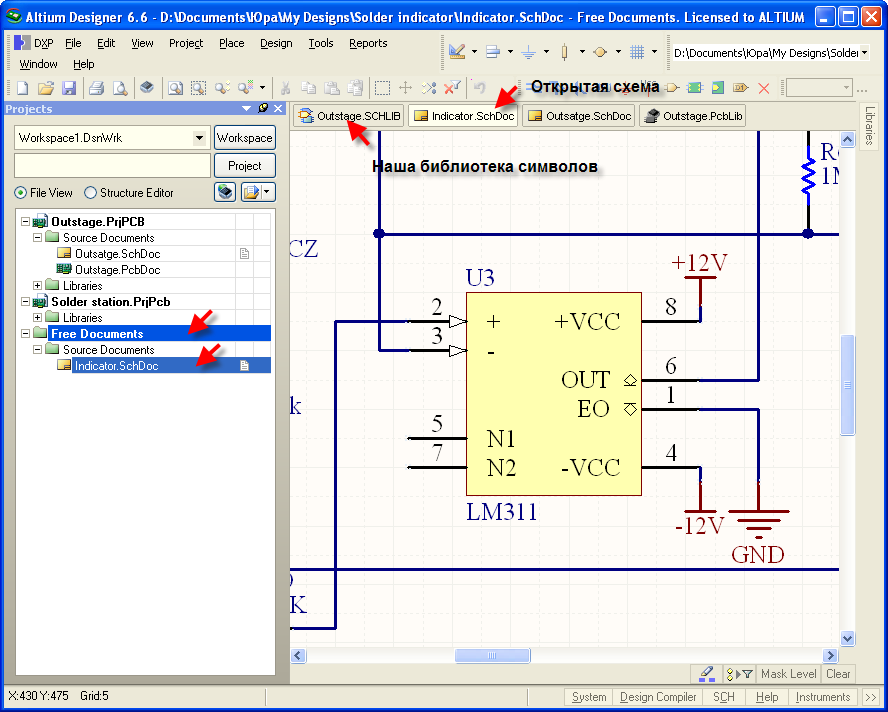Click the Print toolbar icon
This screenshot has height=712, width=888.
click(97, 88)
